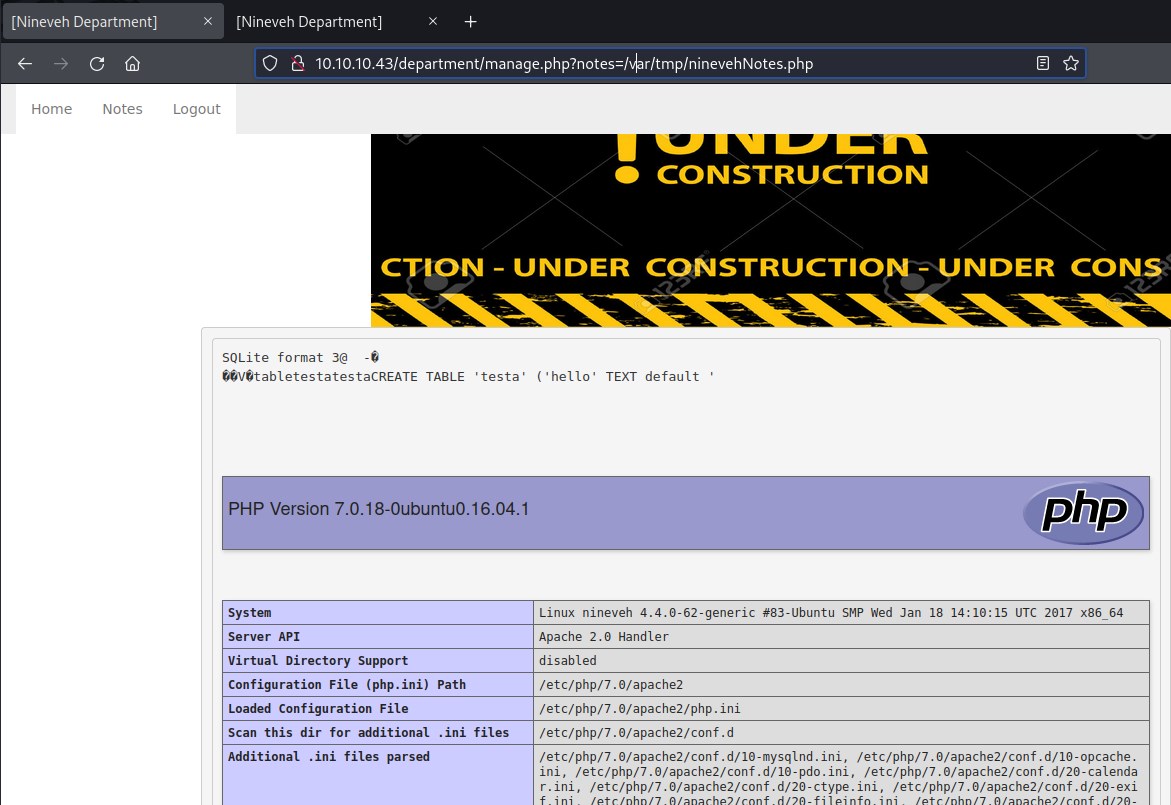Open the Home link in site navbar

click(x=51, y=109)
